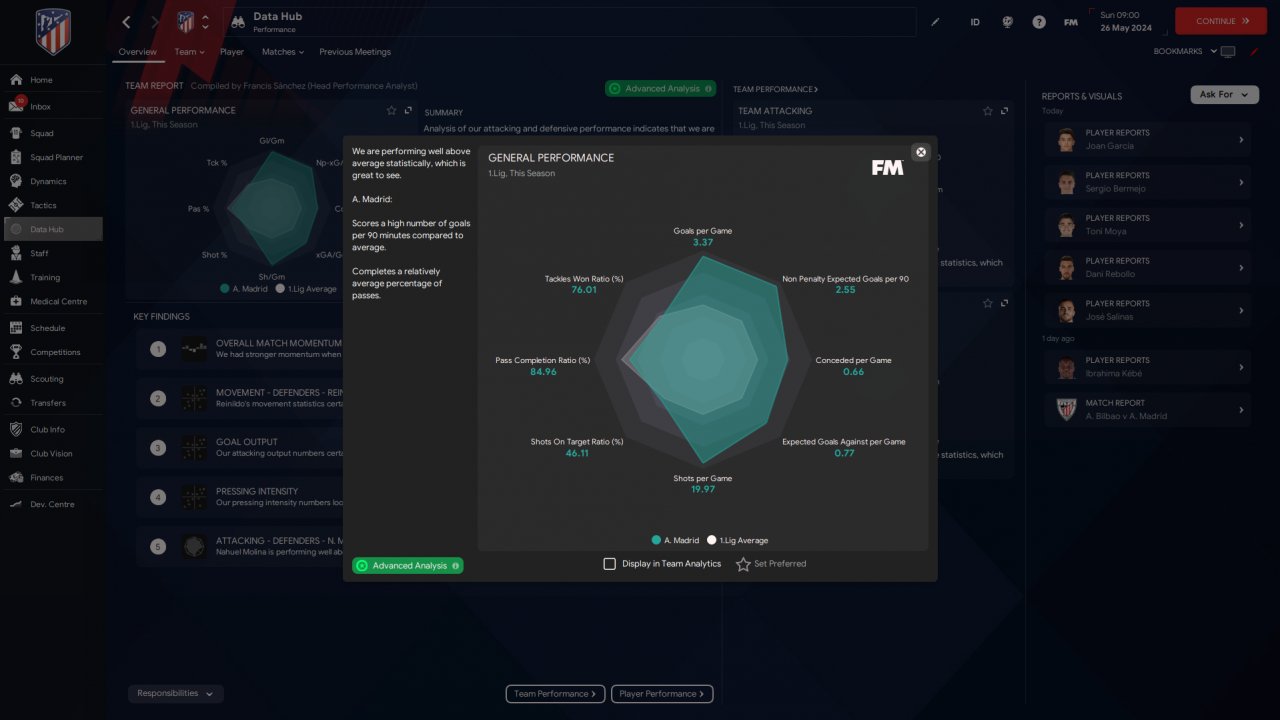Open Medical Centre in the sidebar
The width and height of the screenshot is (1280, 720).
[x=52, y=301]
